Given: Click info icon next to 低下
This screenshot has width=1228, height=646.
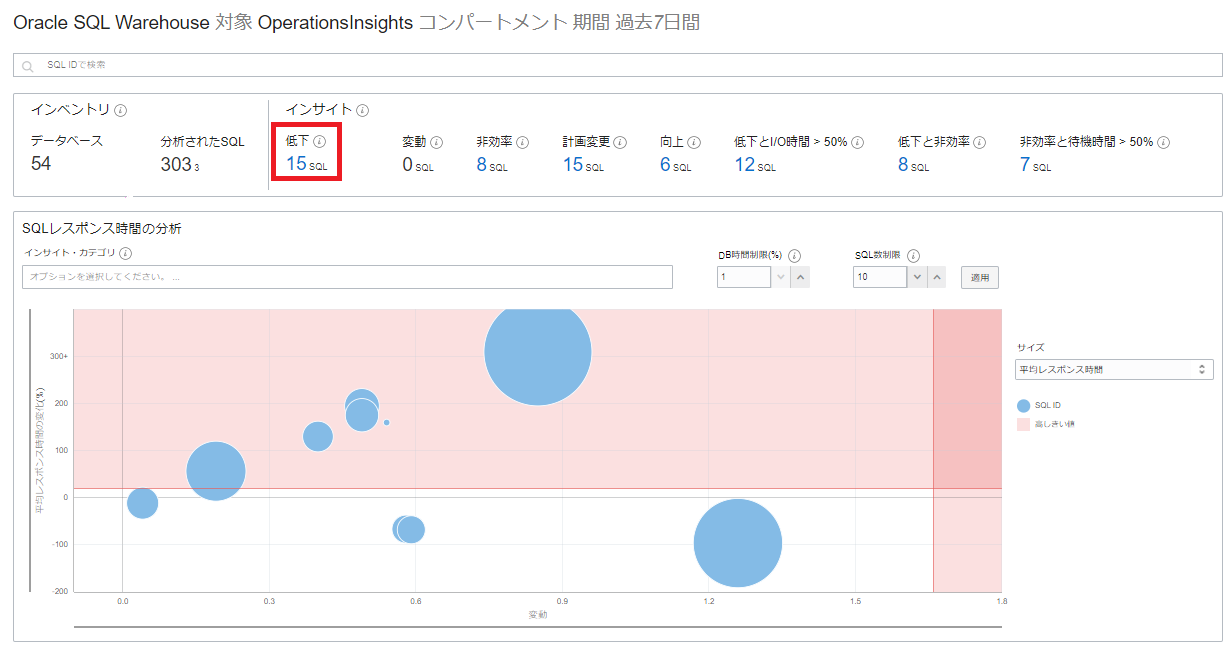Looking at the screenshot, I should (320, 142).
